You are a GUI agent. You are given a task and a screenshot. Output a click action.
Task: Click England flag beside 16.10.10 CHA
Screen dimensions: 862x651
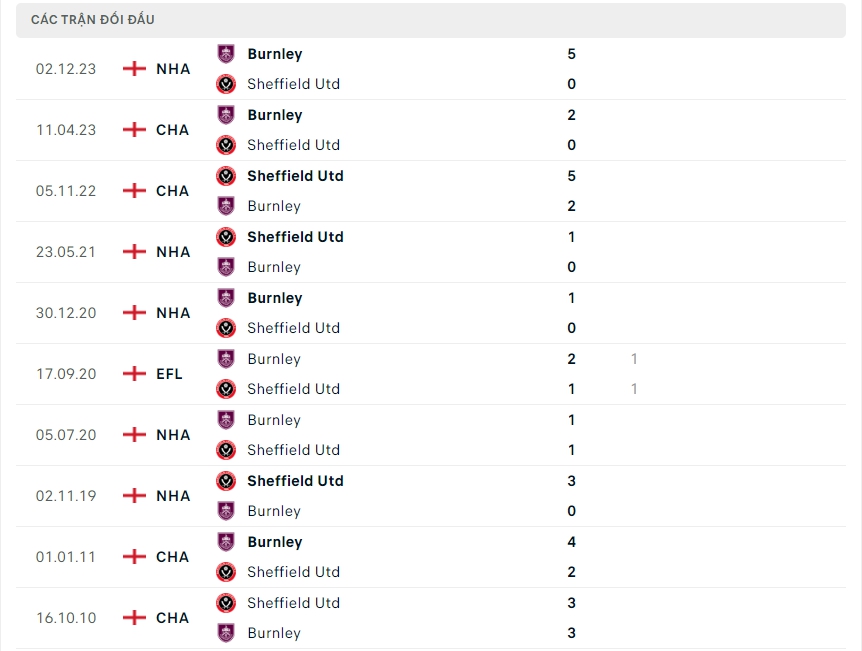tap(134, 618)
